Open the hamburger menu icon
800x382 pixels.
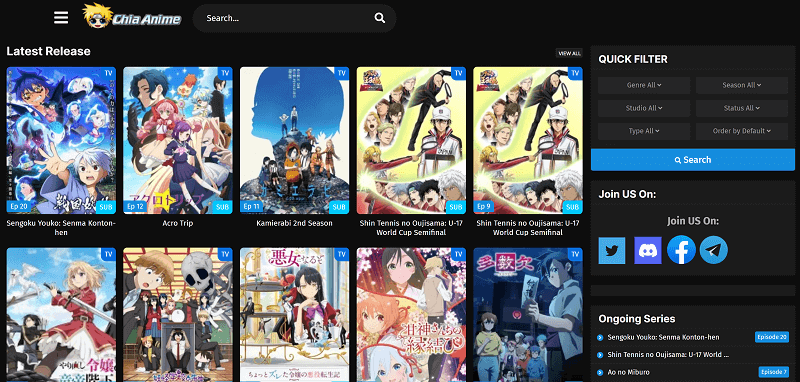click(x=61, y=18)
